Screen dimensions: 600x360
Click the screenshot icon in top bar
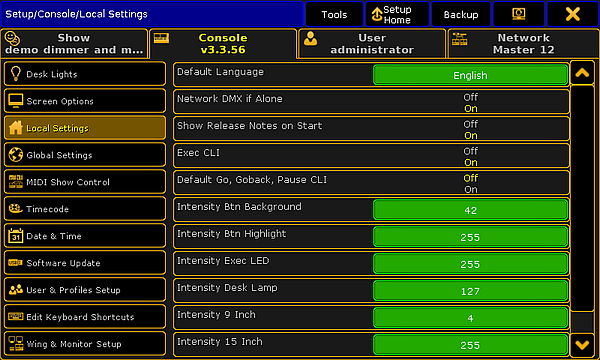(x=518, y=14)
